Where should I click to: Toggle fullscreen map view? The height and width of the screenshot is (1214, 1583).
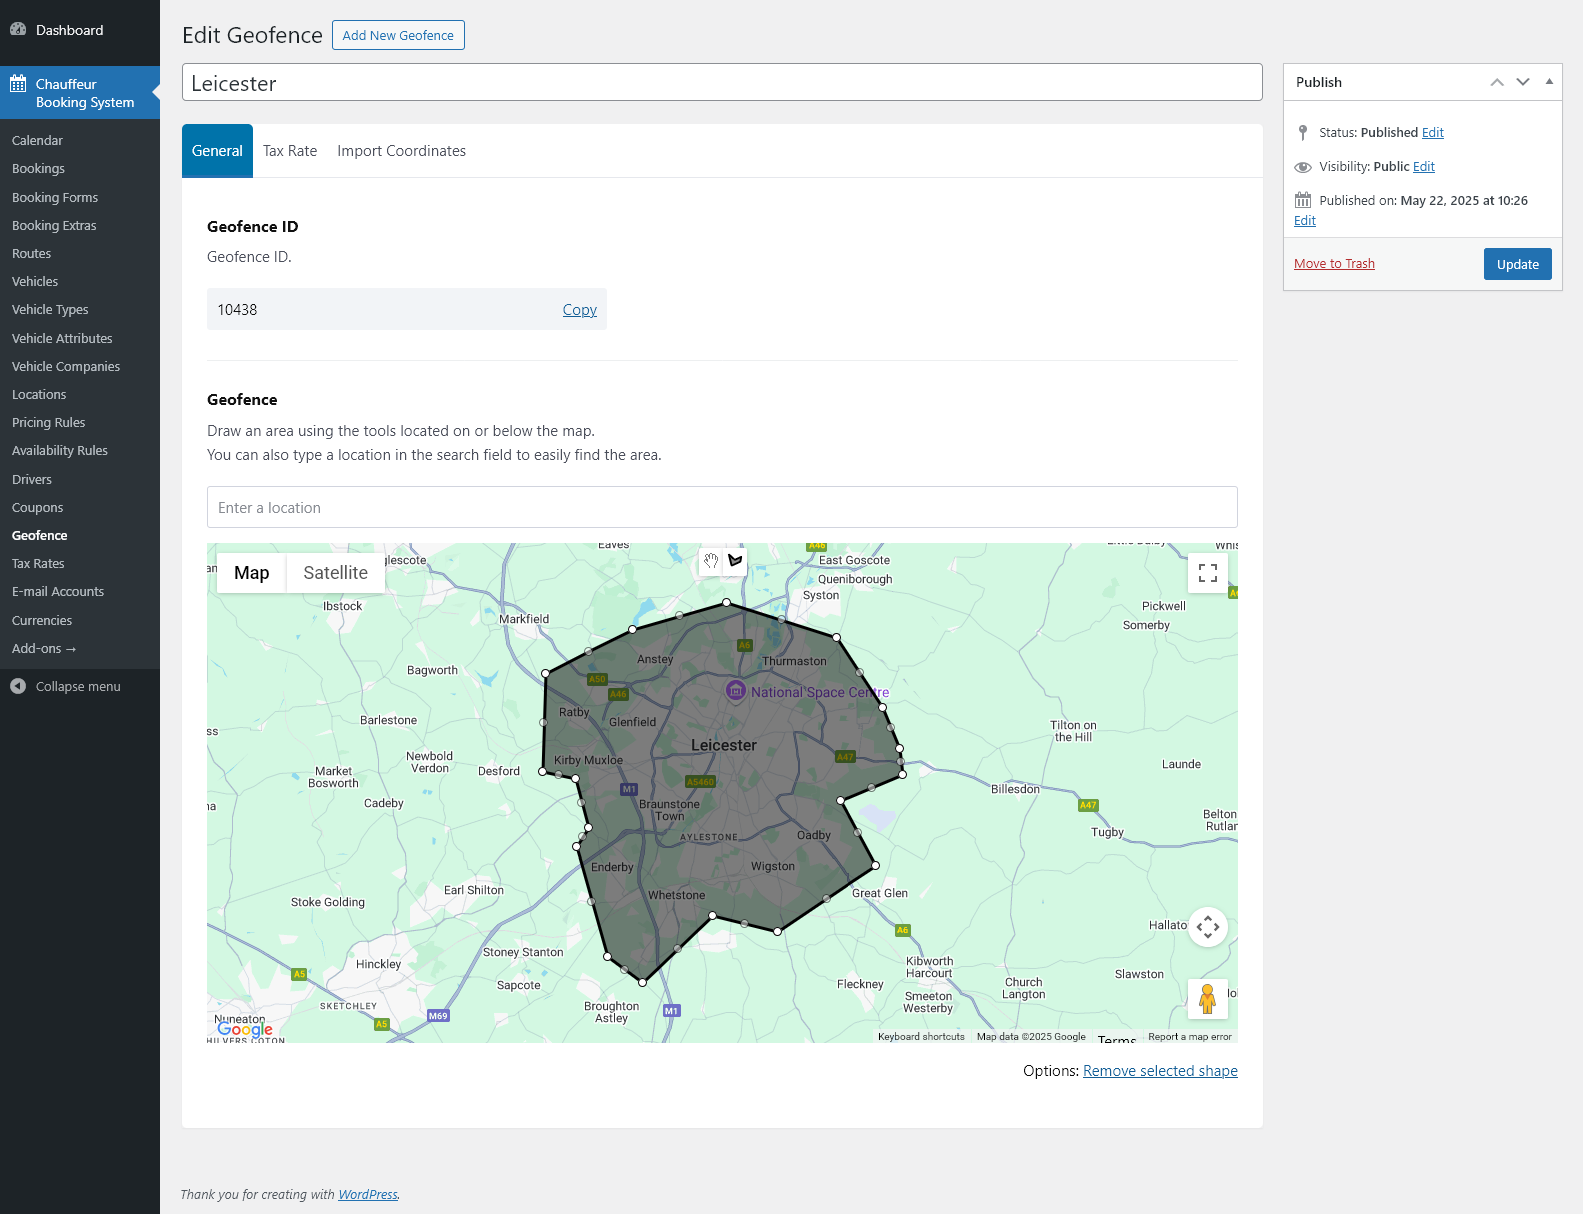pos(1208,573)
